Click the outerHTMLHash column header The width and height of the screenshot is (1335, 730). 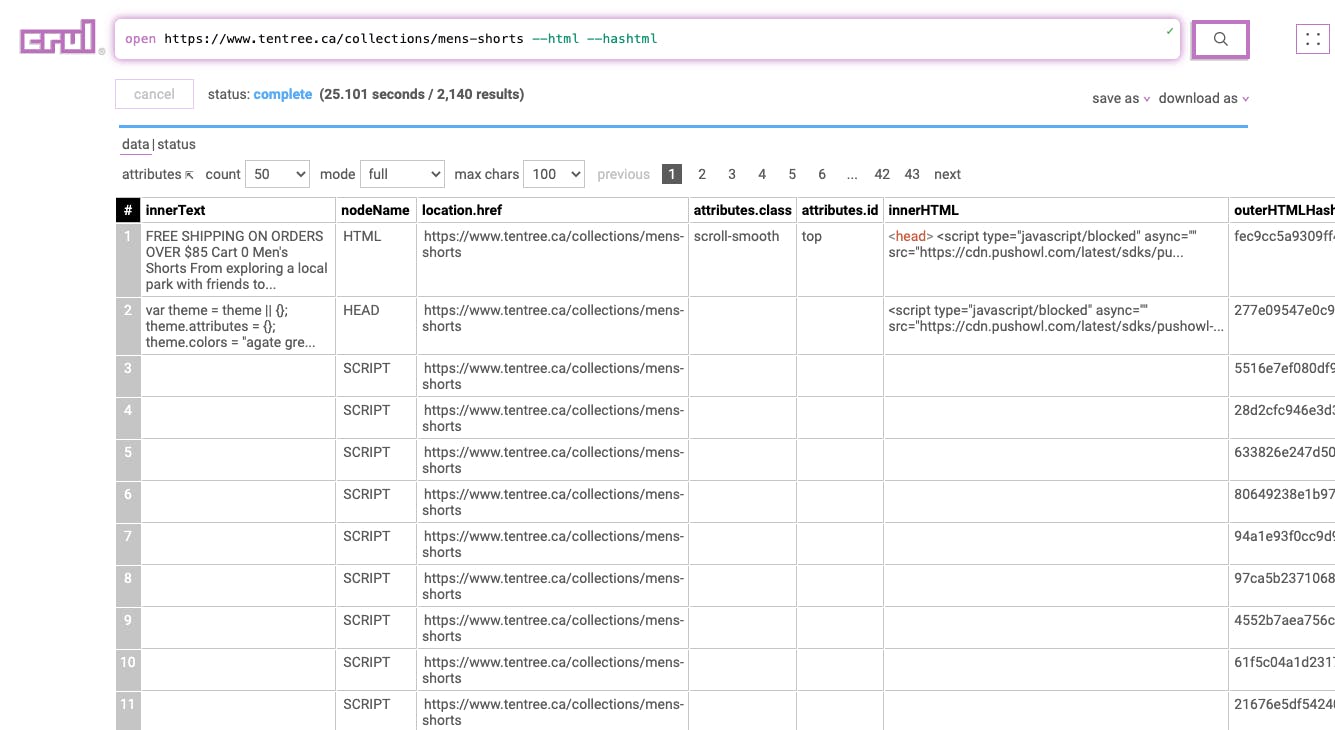coord(1283,210)
